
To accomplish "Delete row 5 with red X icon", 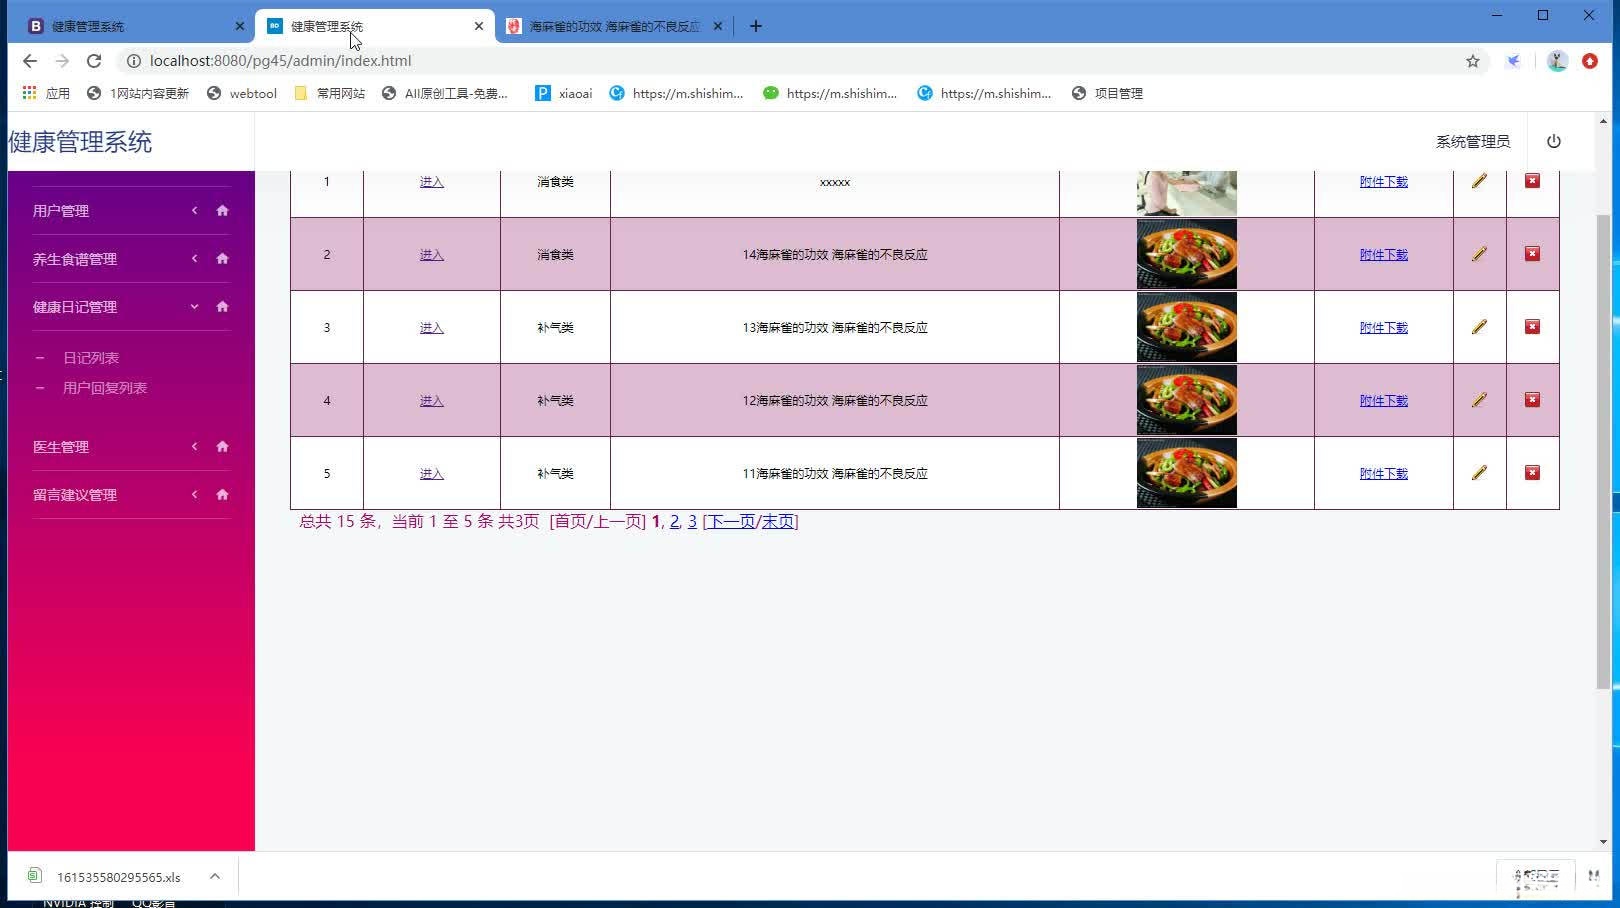I will click(x=1532, y=473).
